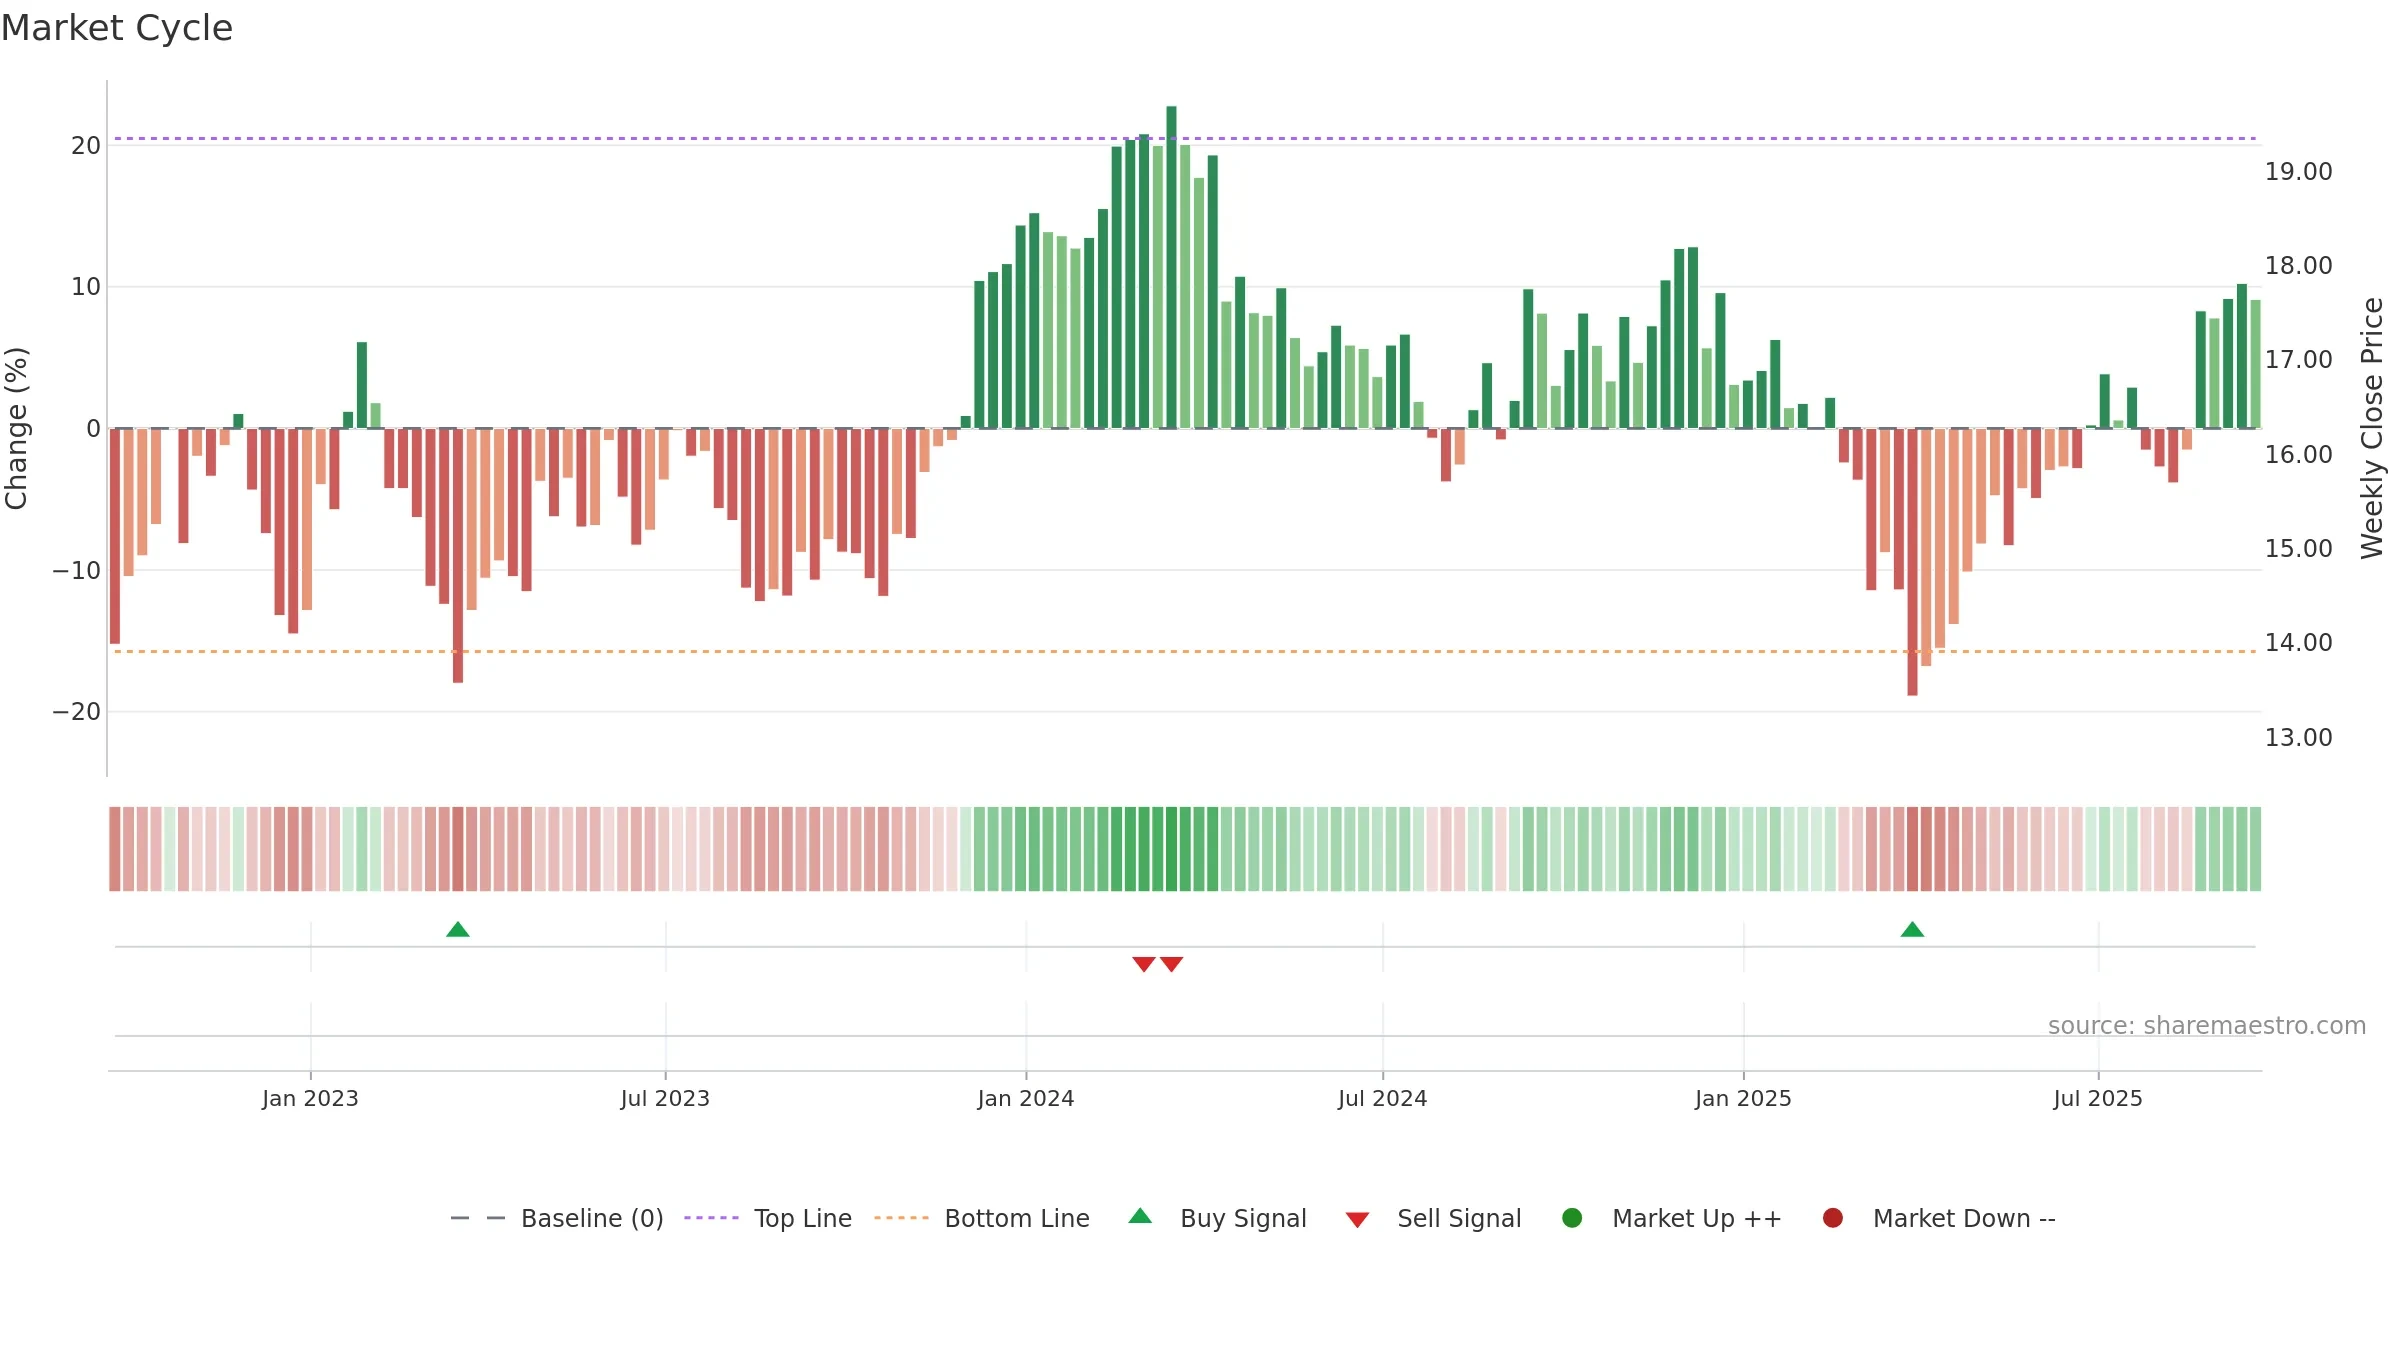Click the -10 change axis label
The width and height of the screenshot is (2400, 1350).
tap(76, 571)
